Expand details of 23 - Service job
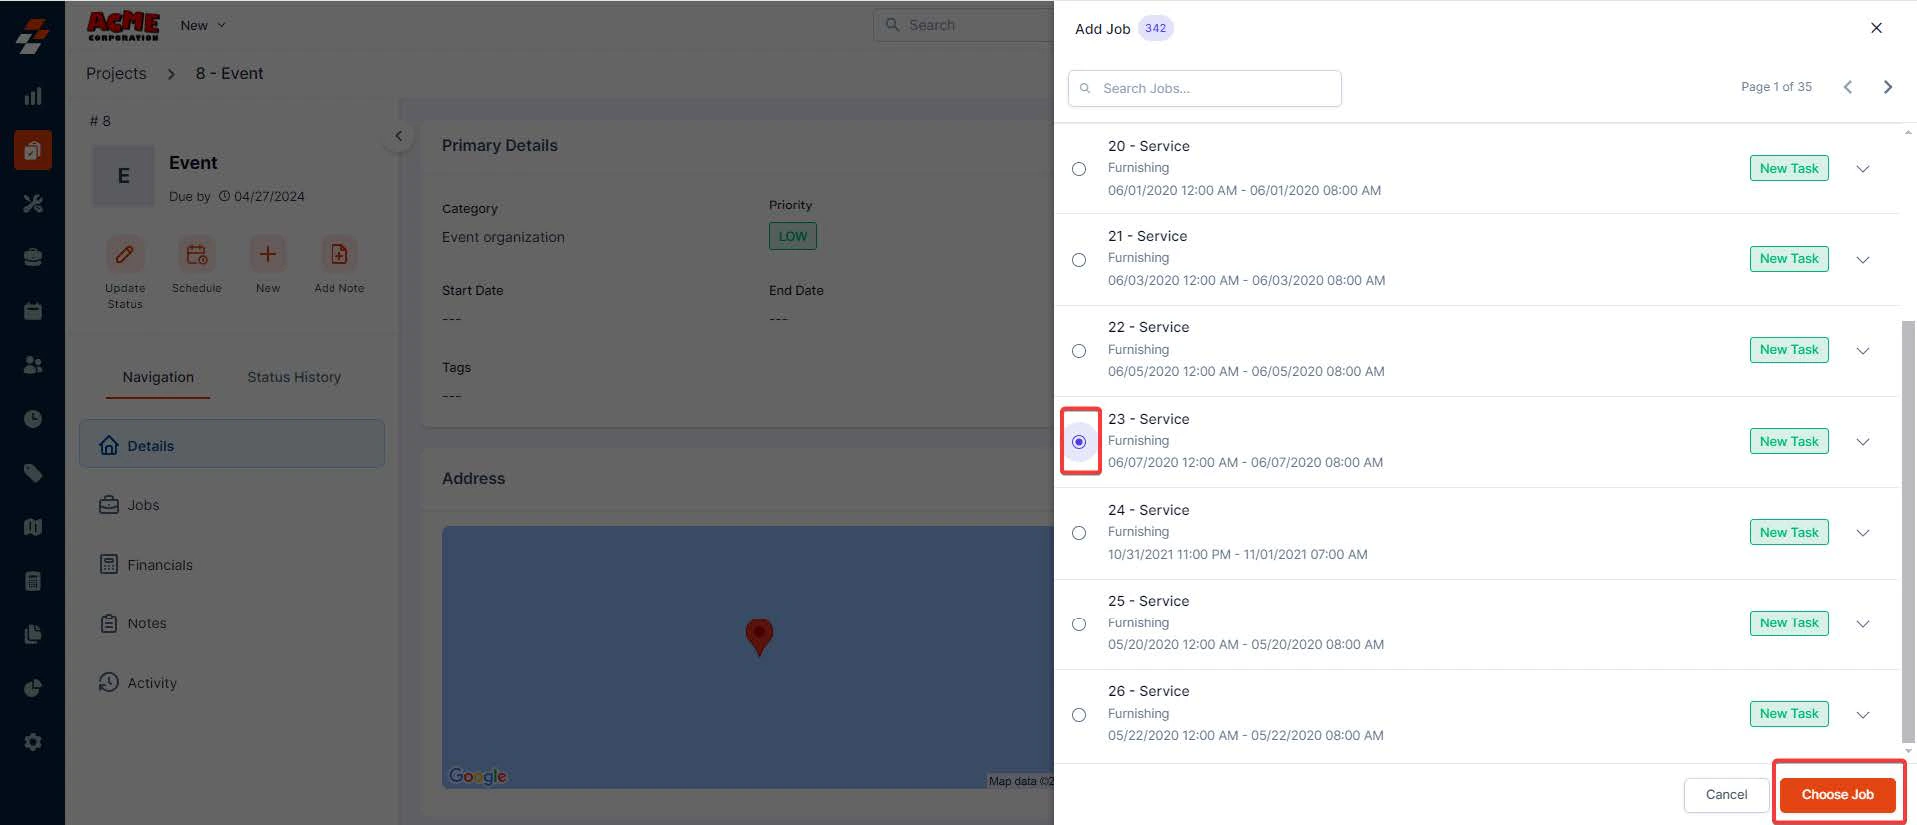The image size is (1917, 825). pos(1863,442)
